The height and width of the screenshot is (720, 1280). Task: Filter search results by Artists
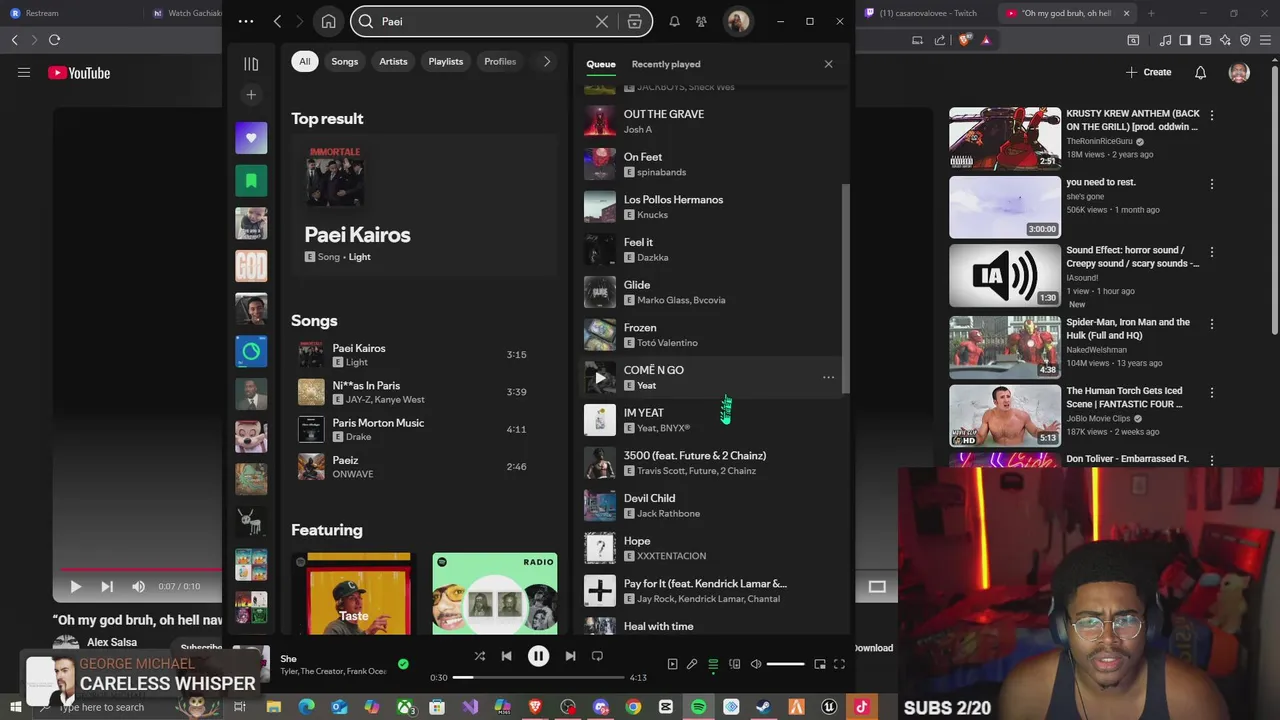coord(393,62)
